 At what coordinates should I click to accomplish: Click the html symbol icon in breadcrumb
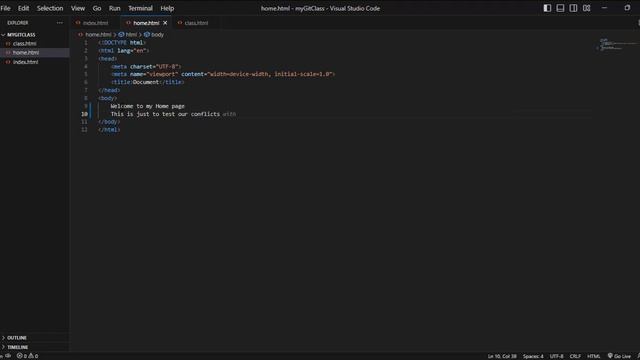[x=121, y=35]
